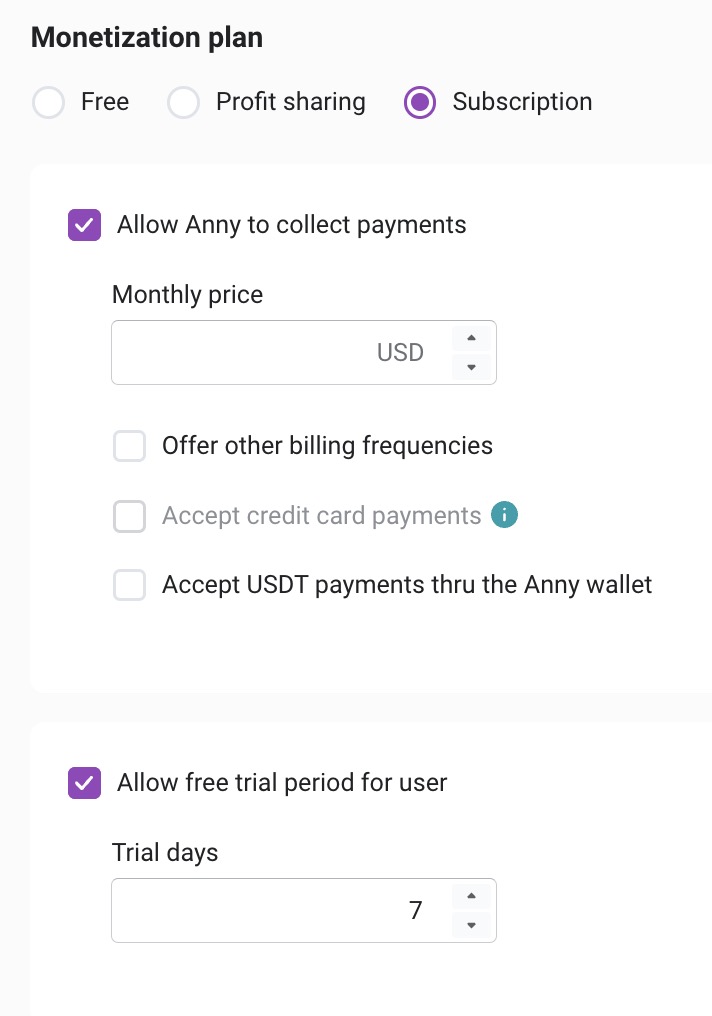Increment Trial days using up arrow
Viewport: 712px width, 1016px height.
click(x=471, y=896)
